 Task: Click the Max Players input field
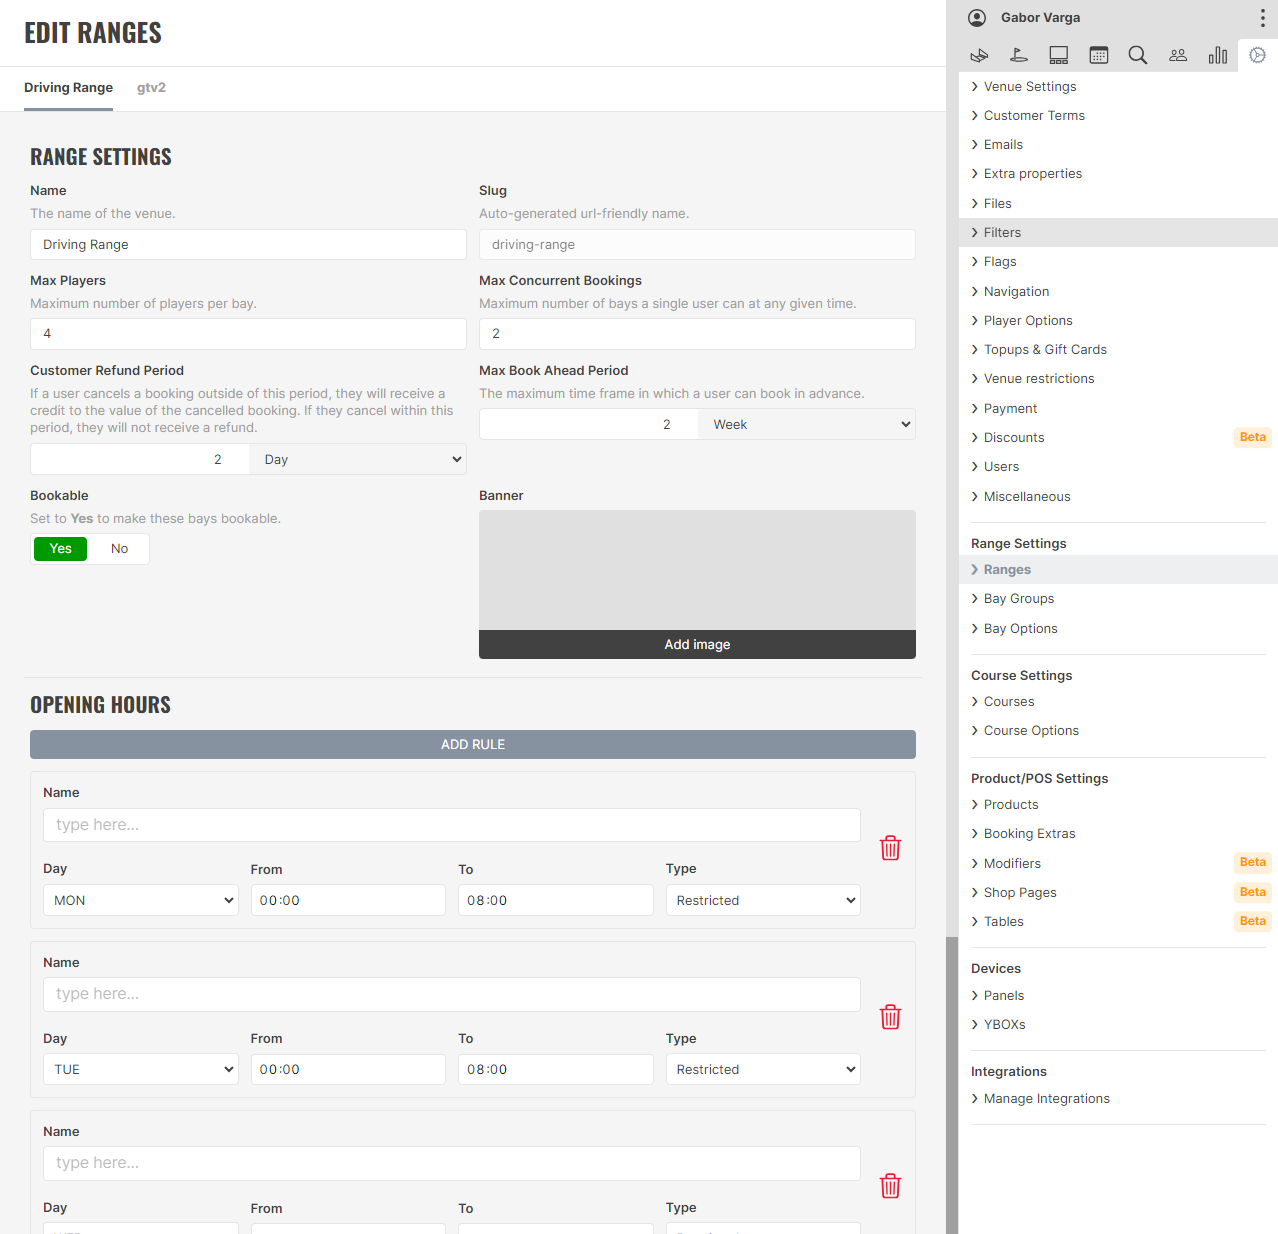(x=248, y=334)
